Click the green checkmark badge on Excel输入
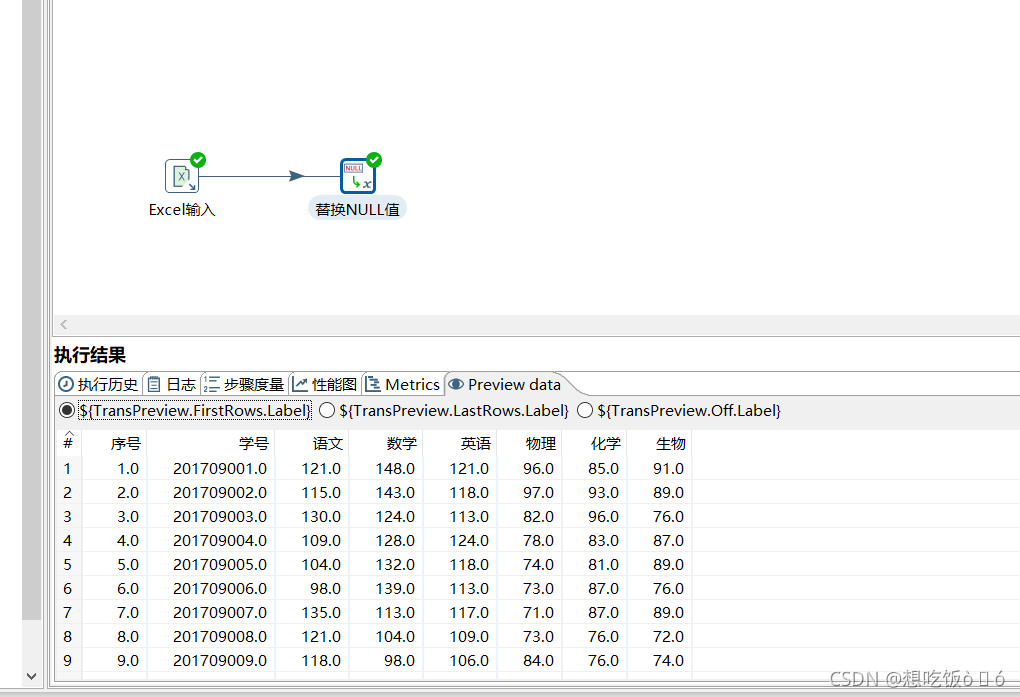Image resolution: width=1020 pixels, height=697 pixels. pos(197,160)
